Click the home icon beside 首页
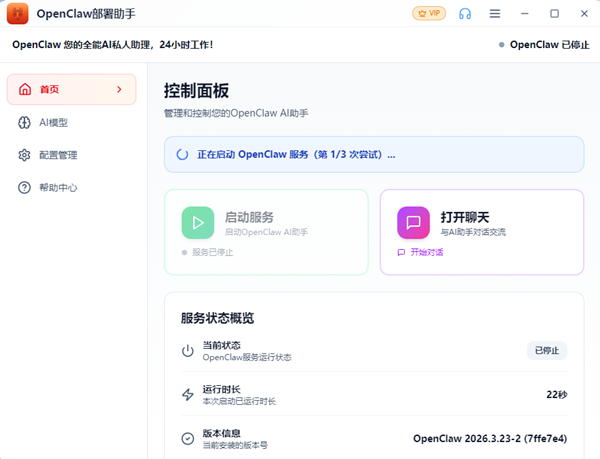600x459 pixels. click(25, 90)
